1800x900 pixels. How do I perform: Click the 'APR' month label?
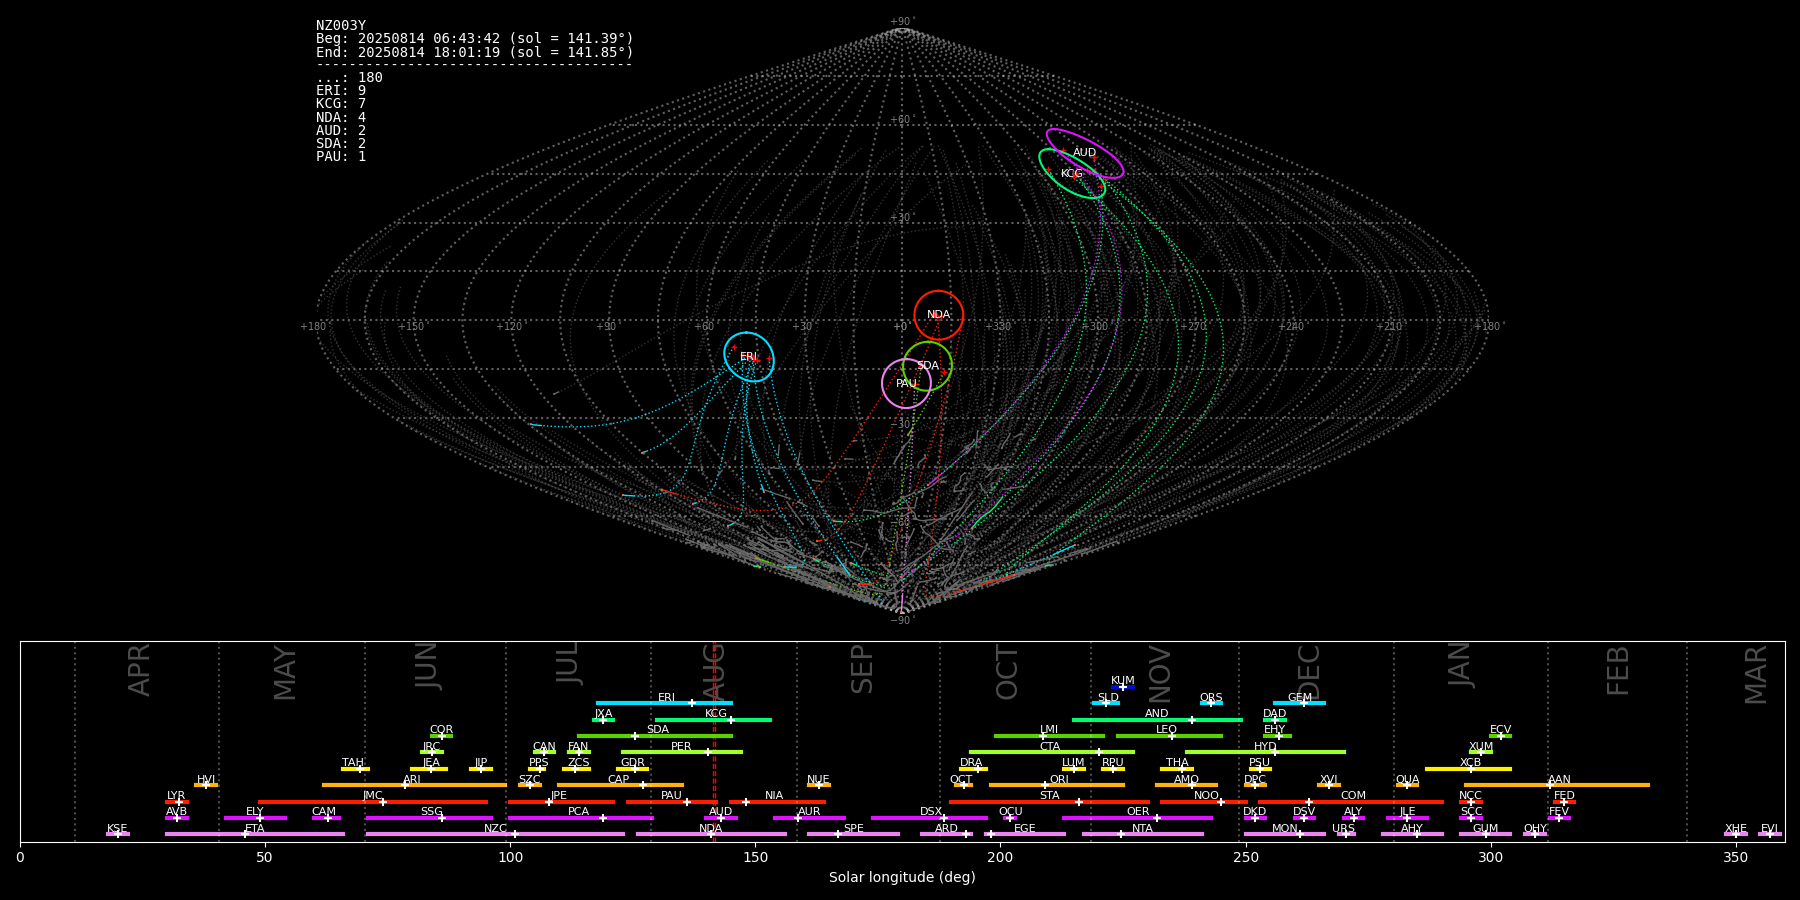tap(139, 670)
